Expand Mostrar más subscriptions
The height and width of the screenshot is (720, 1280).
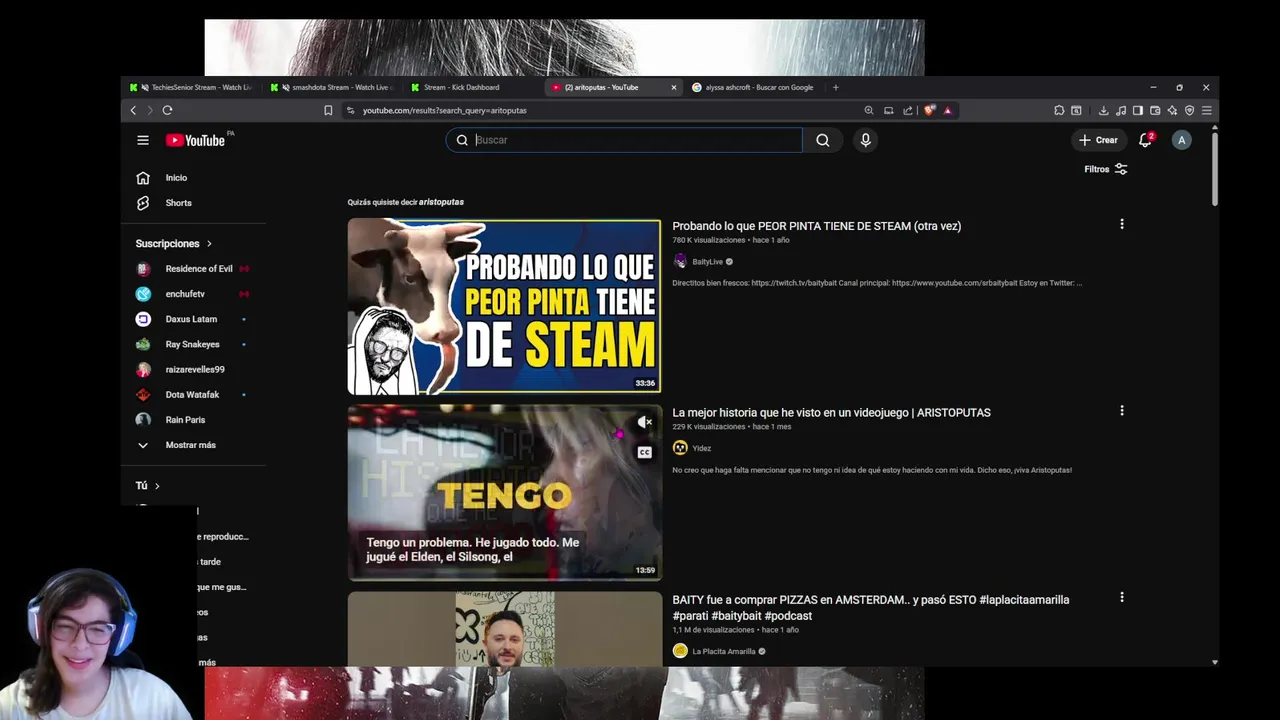click(190, 445)
